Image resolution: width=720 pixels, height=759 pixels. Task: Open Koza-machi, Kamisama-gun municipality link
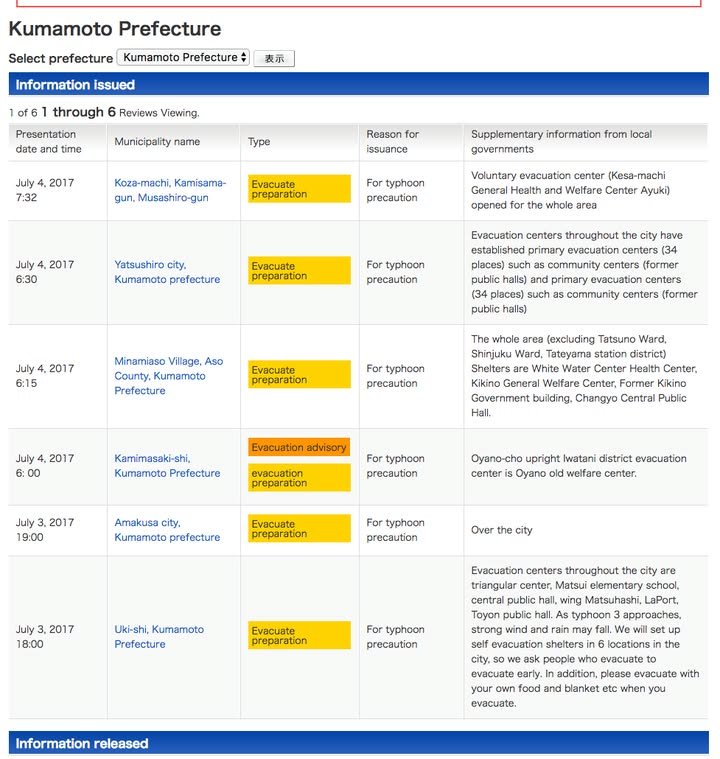170,190
